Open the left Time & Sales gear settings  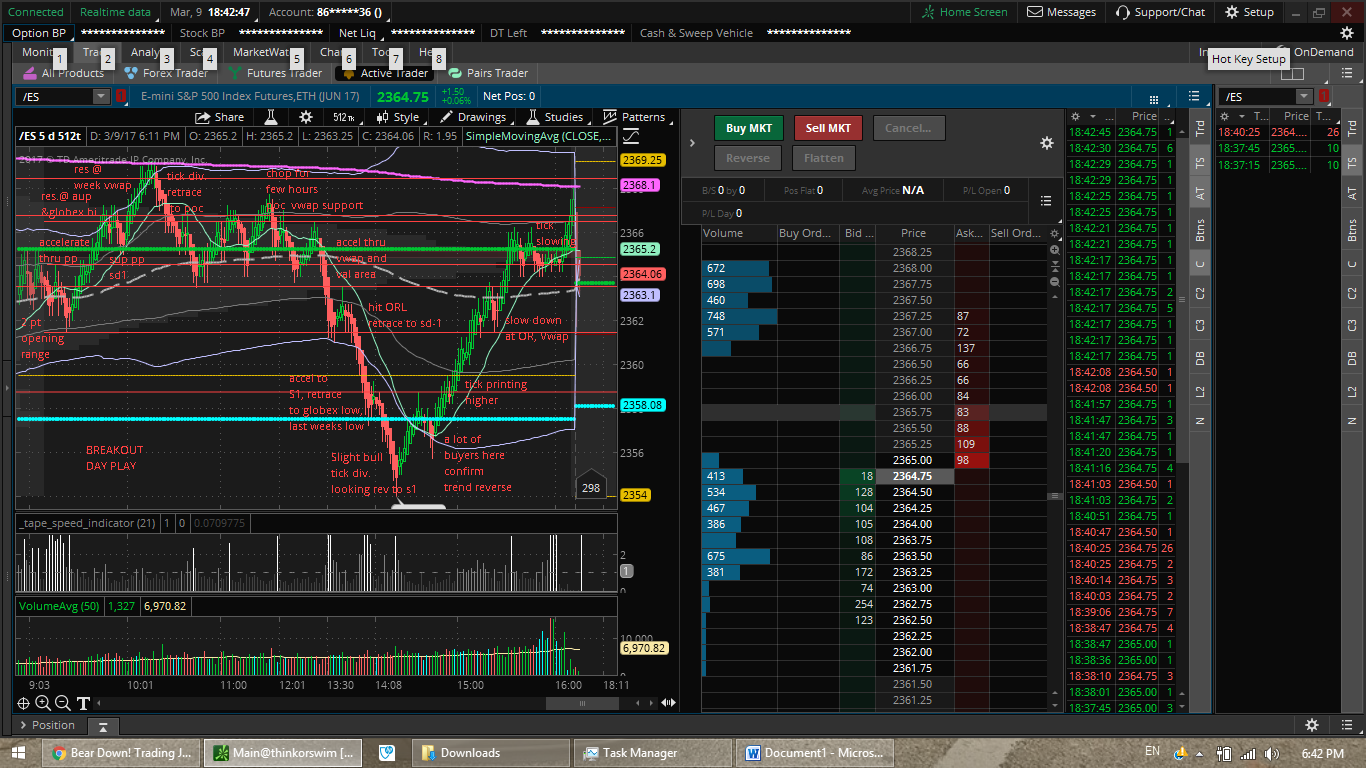click(1076, 117)
